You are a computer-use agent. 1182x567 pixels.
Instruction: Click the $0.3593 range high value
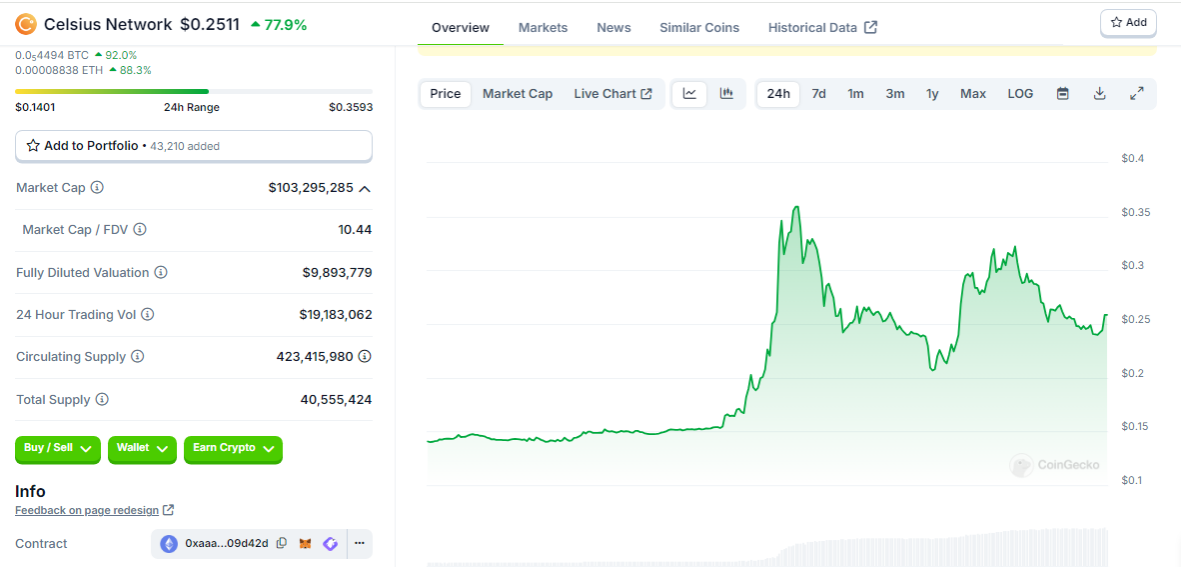351,107
